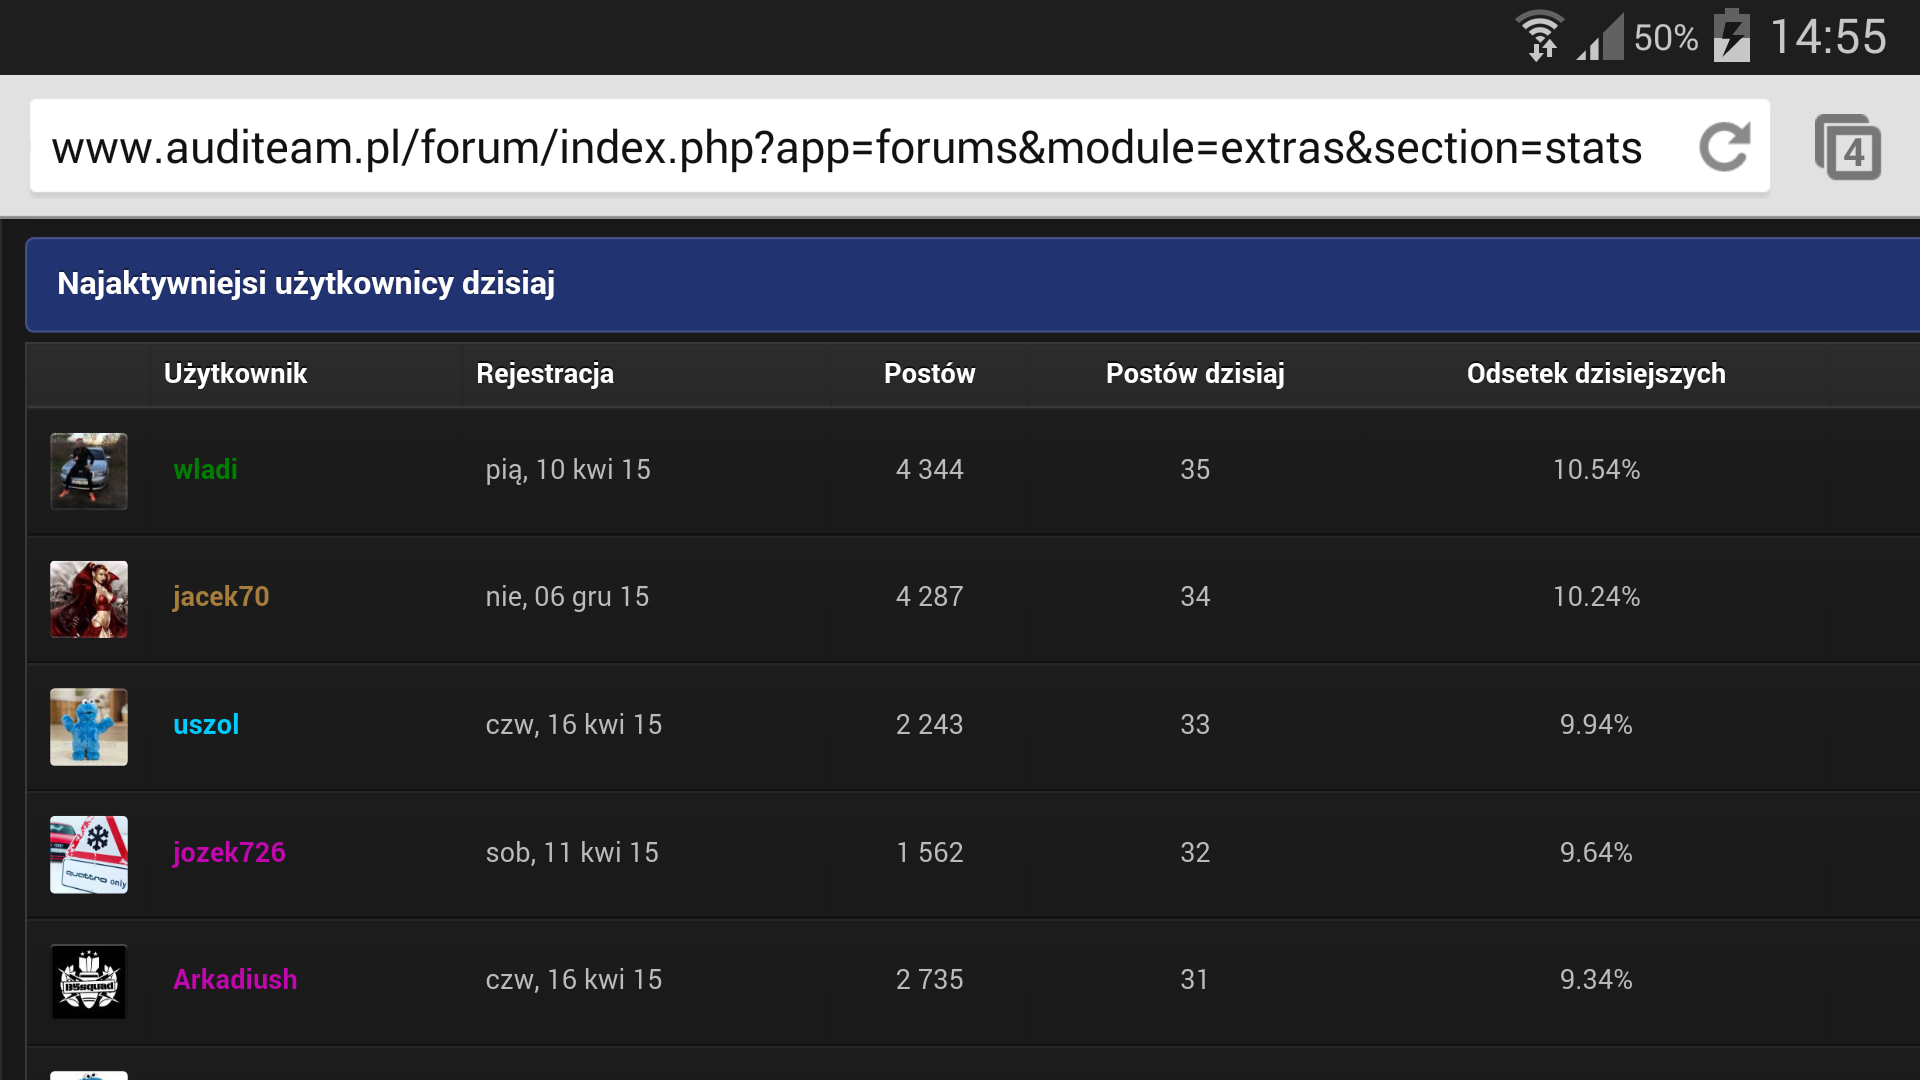Viewport: 1920px width, 1080px height.
Task: Tap Arkadiush's B5squad avatar
Action: pyautogui.click(x=89, y=982)
